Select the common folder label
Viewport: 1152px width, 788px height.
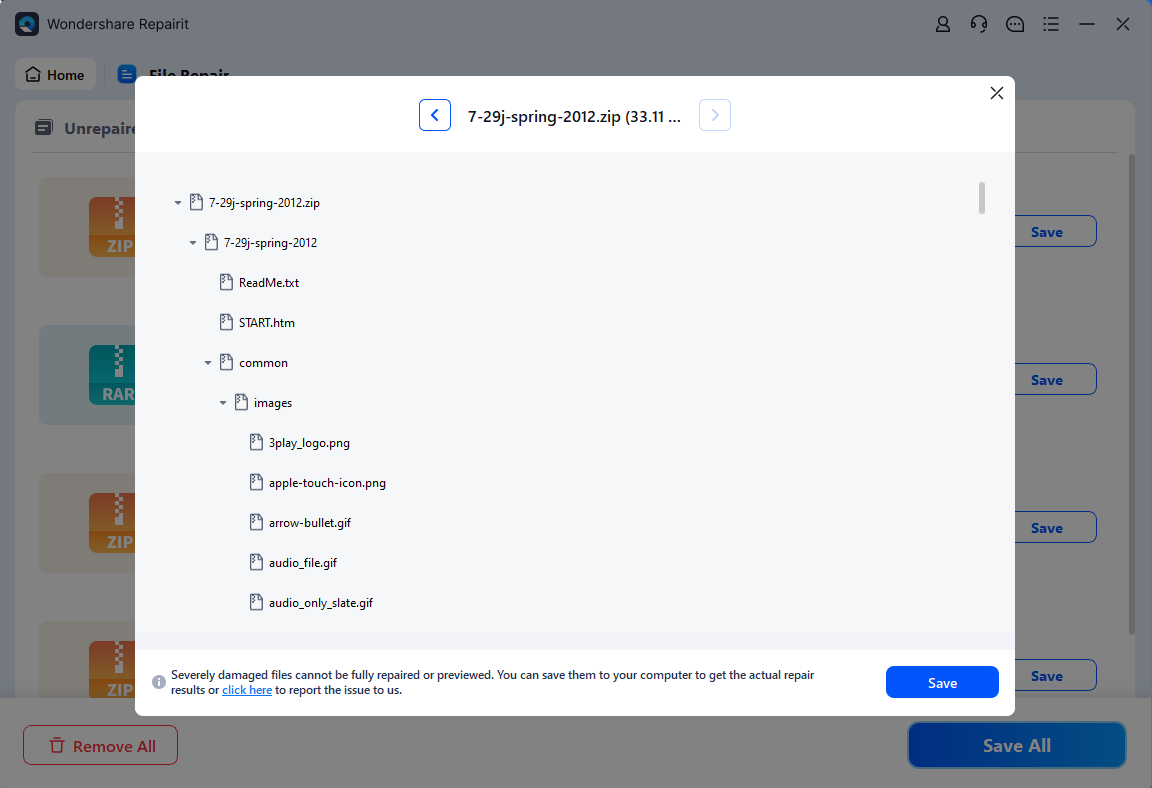[263, 363]
